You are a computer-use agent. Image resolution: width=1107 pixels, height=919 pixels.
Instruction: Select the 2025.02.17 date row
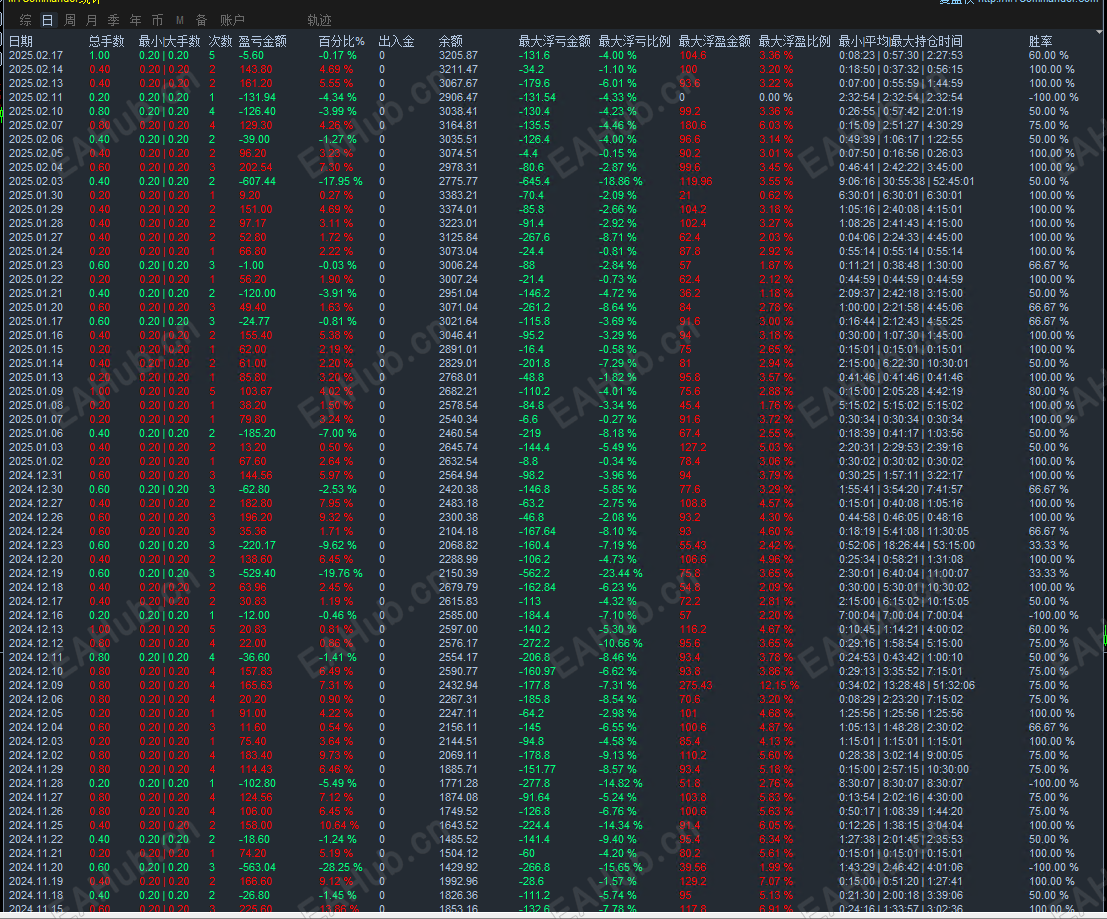tap(35, 55)
